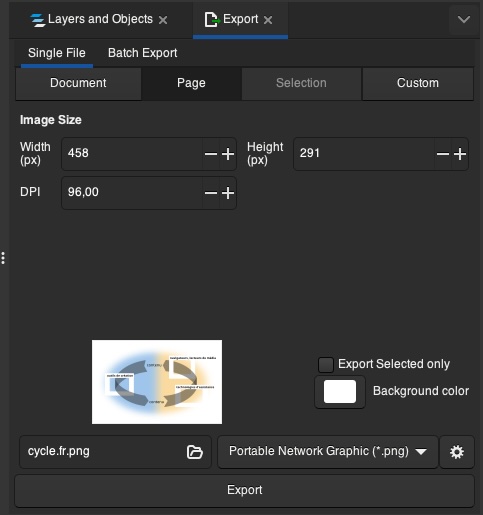Decrease Height with the minus button
The image size is (483, 515).
click(x=443, y=154)
